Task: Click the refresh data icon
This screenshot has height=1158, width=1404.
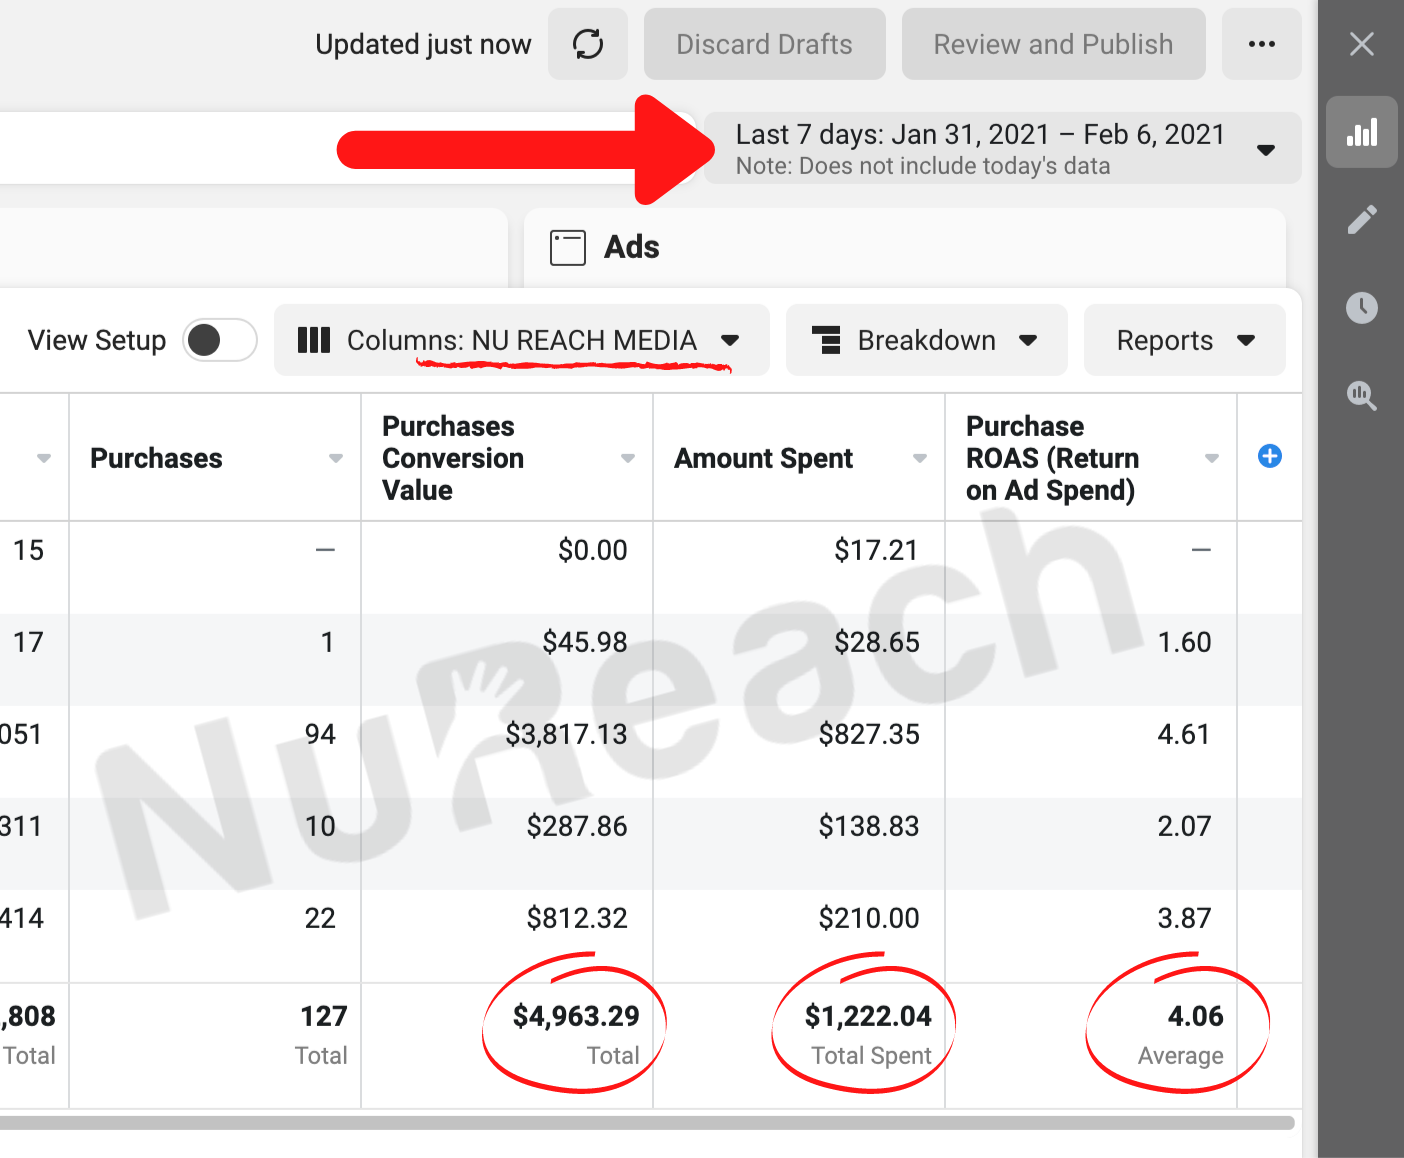Action: coord(588,44)
